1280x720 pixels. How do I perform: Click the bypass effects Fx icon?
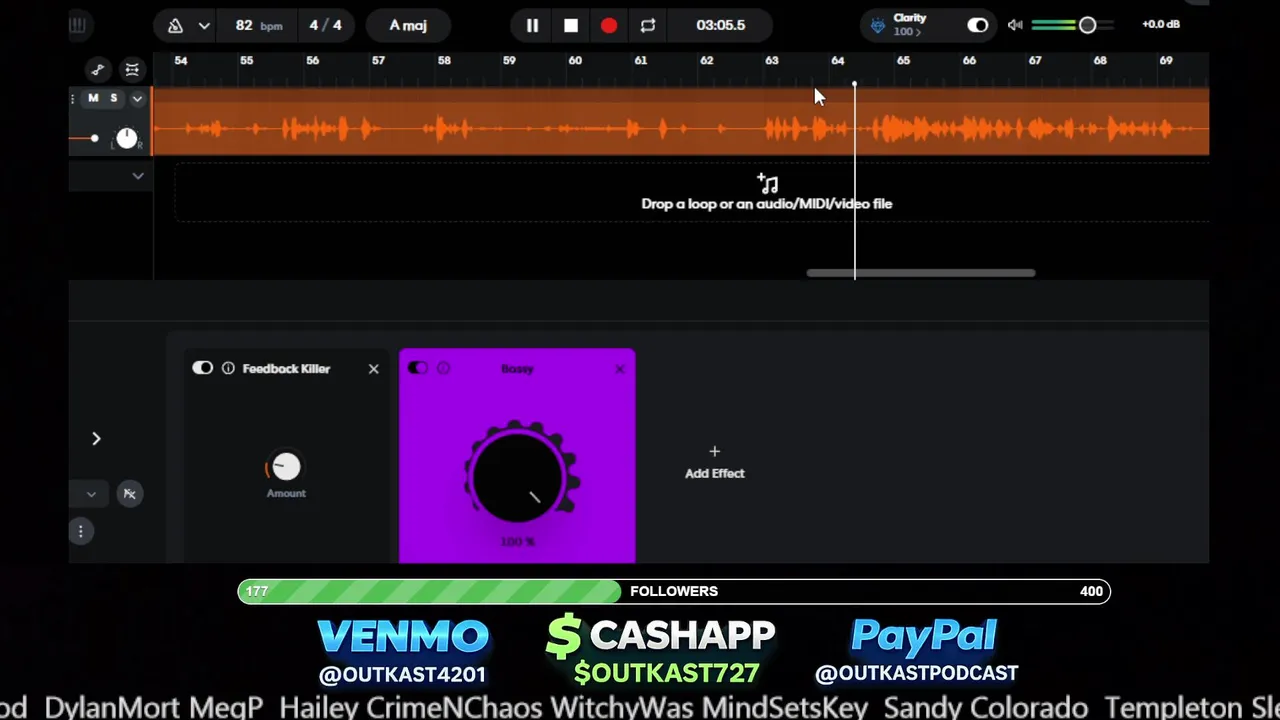click(x=130, y=493)
